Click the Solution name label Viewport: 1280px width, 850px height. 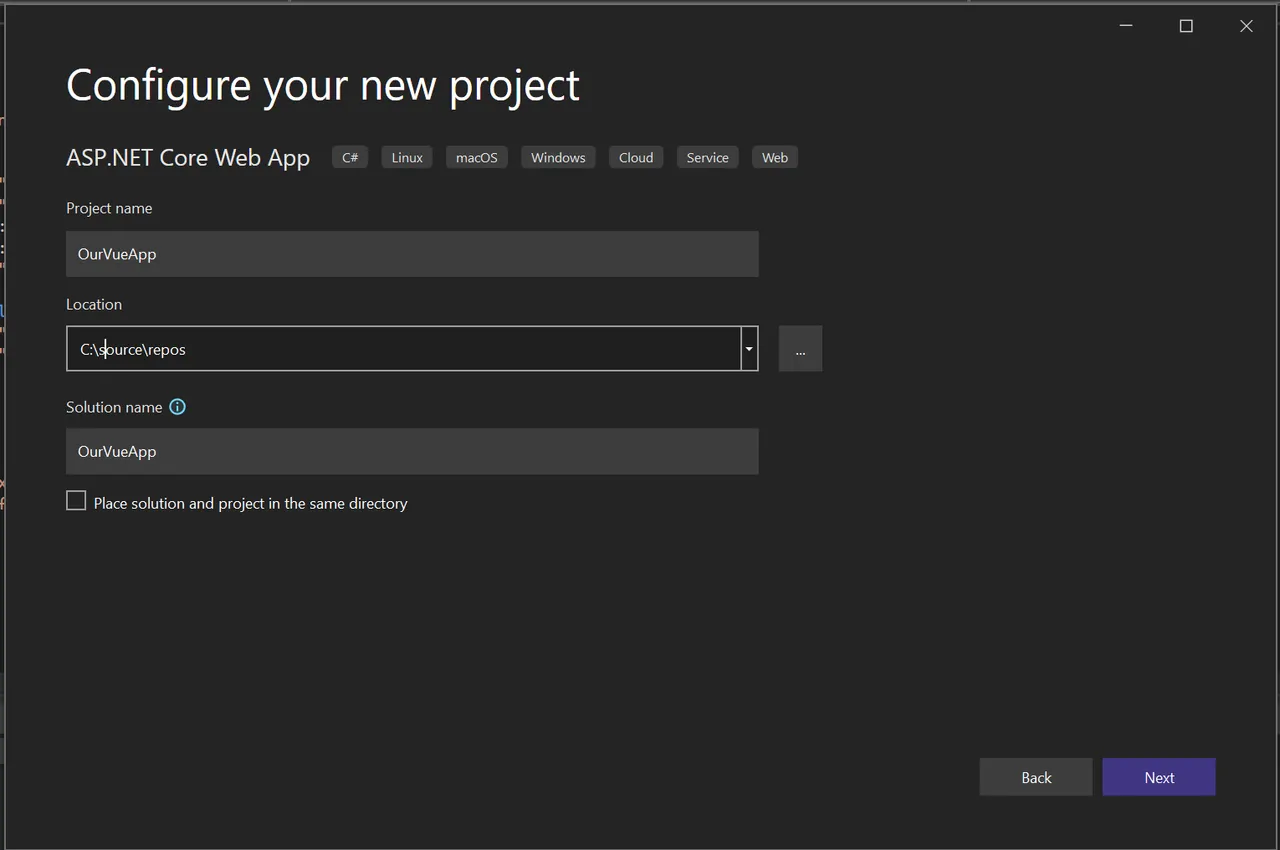click(114, 407)
